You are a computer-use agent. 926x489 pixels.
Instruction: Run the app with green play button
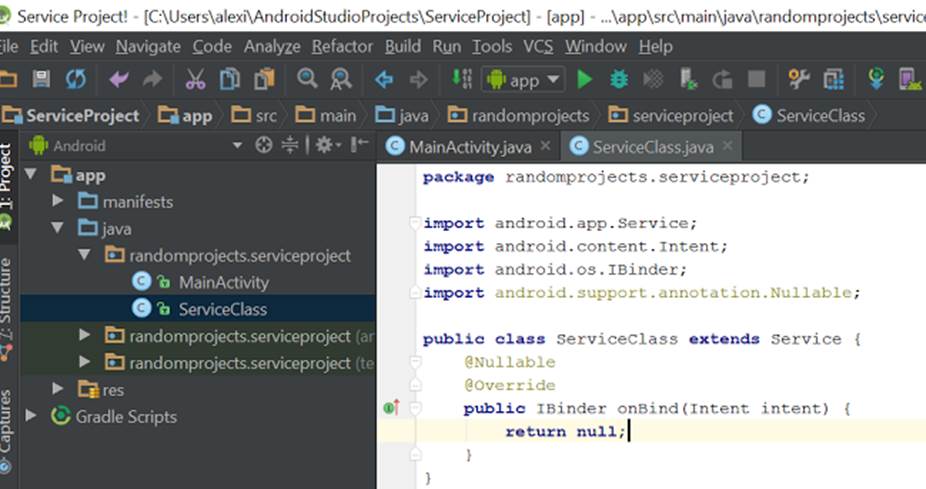(584, 79)
